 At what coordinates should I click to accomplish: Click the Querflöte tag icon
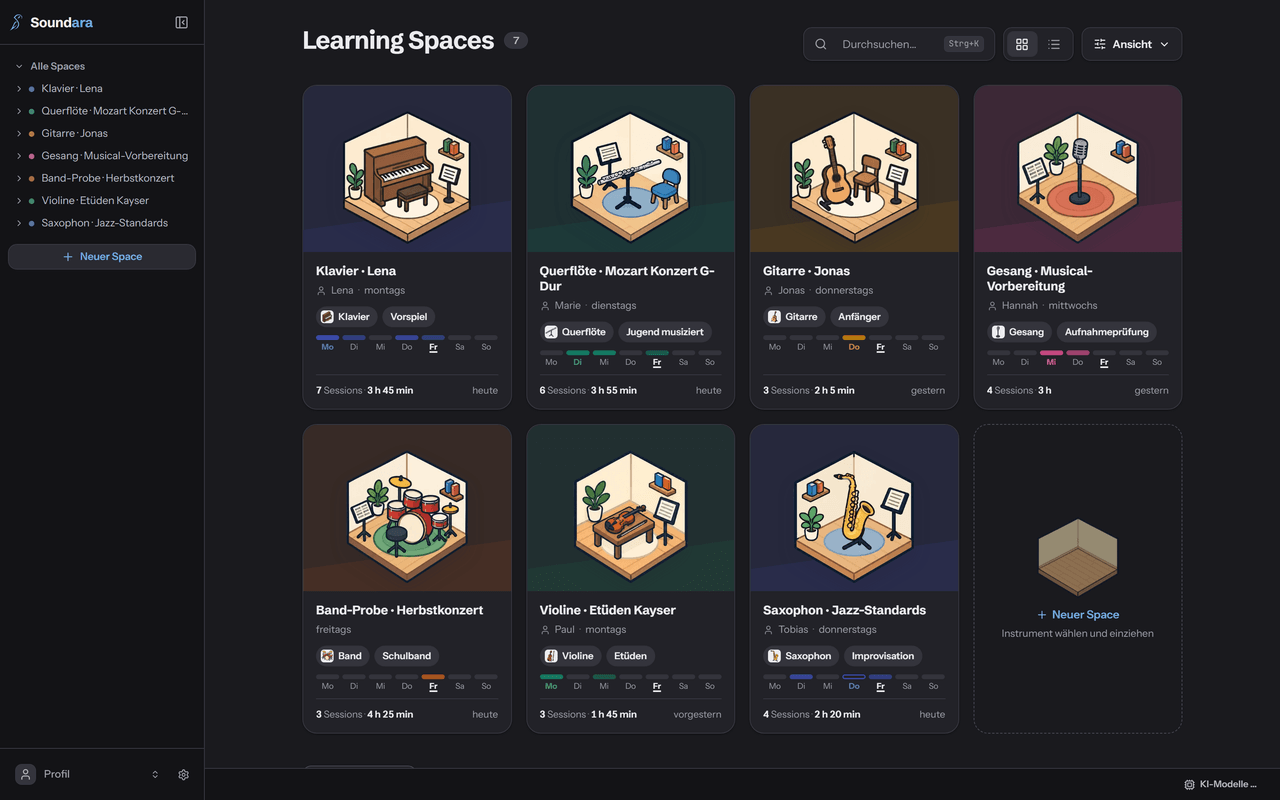[x=551, y=332]
